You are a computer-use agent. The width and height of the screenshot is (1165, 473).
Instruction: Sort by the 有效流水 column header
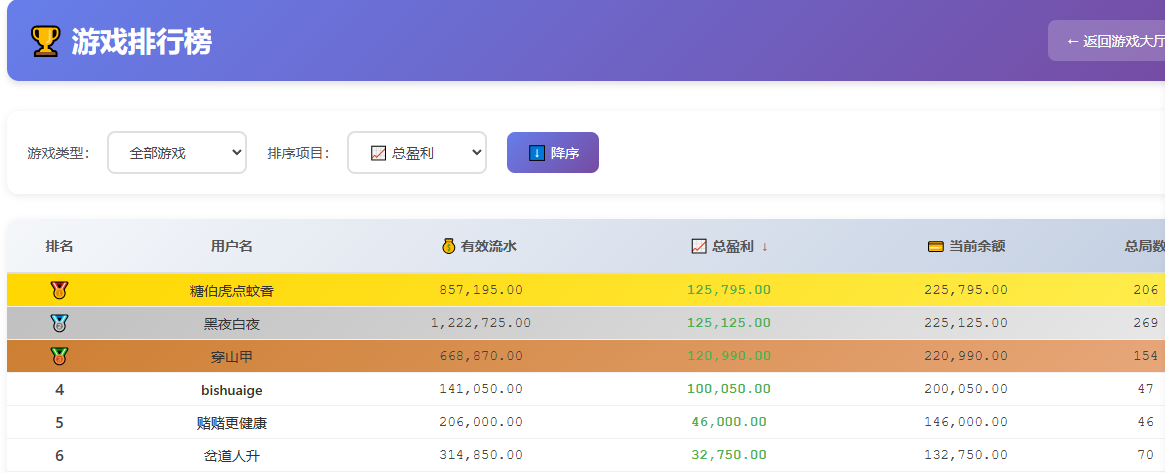coord(488,246)
